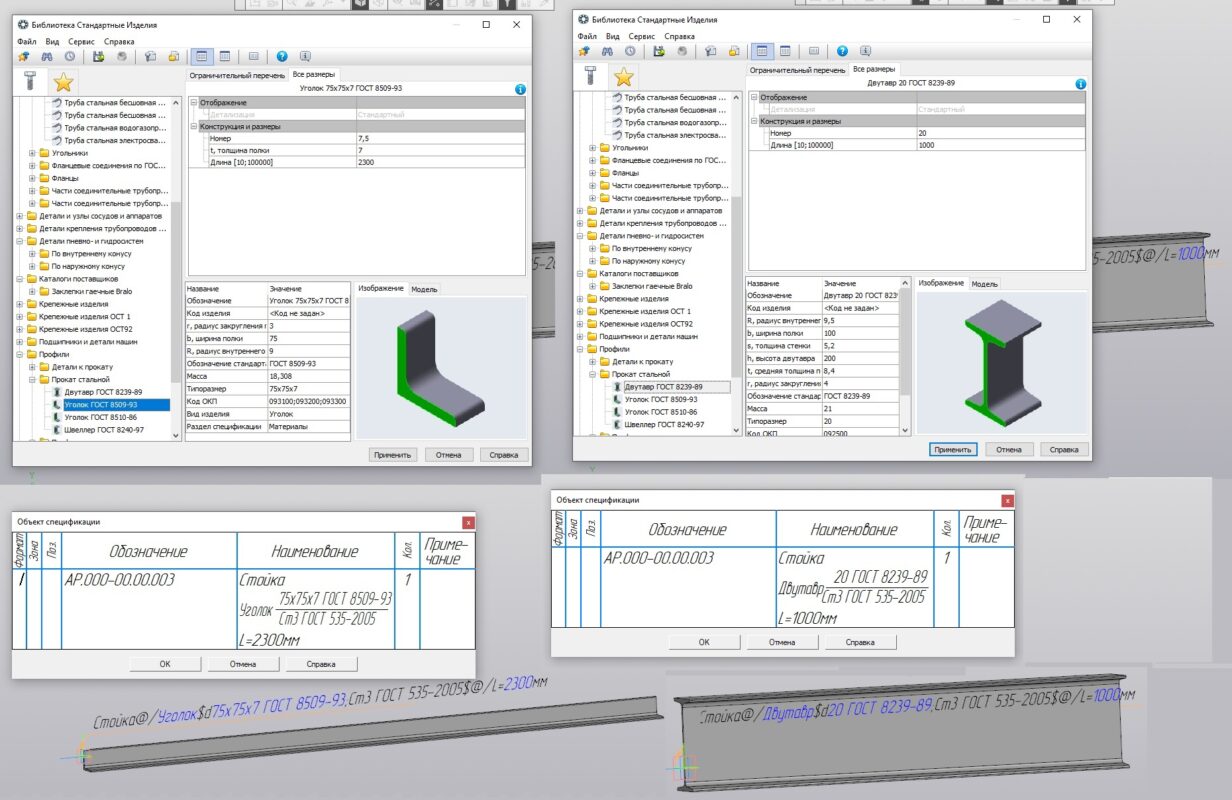Switch to Модель tab in right window
The width and height of the screenshot is (1232, 800).
click(x=985, y=284)
